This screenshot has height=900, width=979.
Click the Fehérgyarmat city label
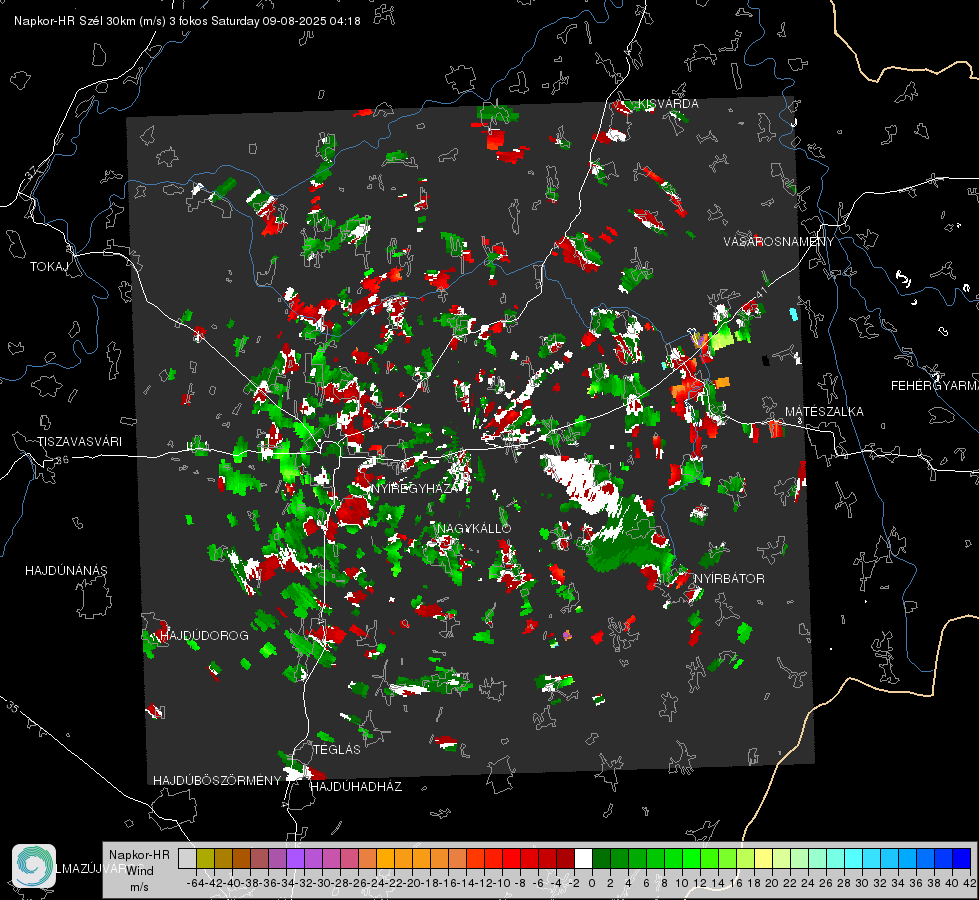click(x=934, y=386)
